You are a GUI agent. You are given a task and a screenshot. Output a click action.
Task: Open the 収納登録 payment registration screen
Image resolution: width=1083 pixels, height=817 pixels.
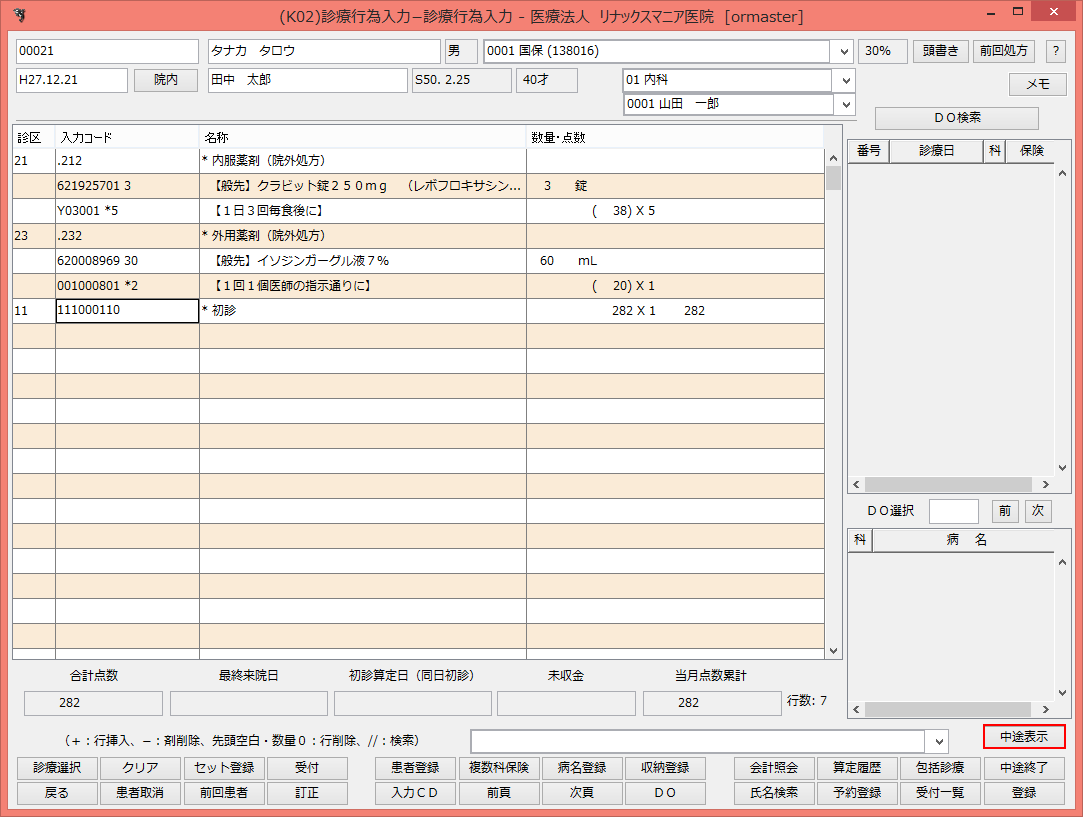(x=664, y=767)
